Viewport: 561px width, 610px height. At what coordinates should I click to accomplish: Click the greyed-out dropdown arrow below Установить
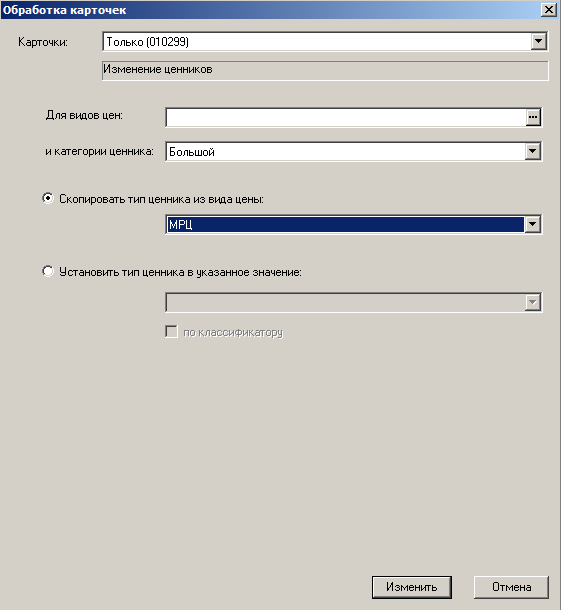pyautogui.click(x=533, y=302)
